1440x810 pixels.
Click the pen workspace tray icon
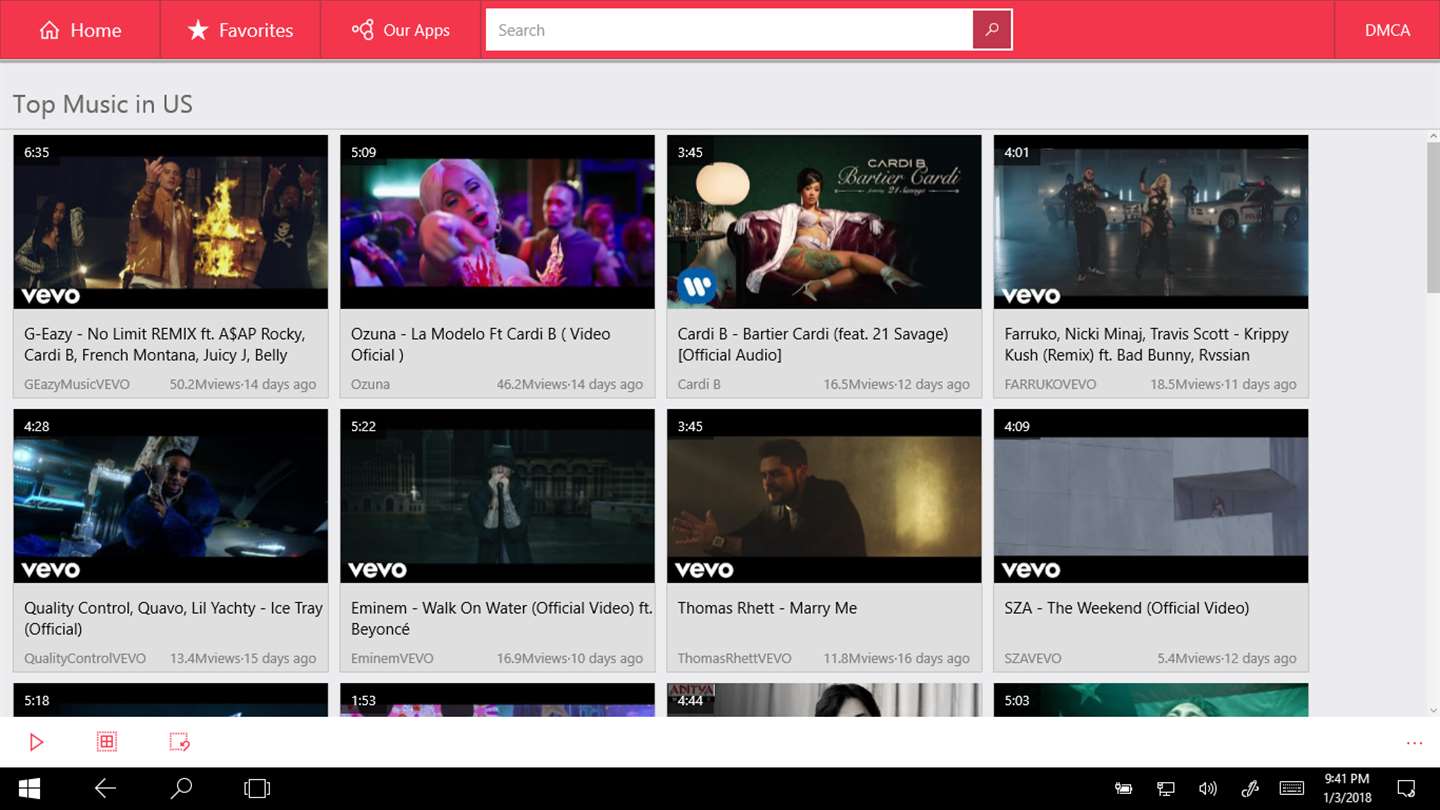tap(1249, 789)
